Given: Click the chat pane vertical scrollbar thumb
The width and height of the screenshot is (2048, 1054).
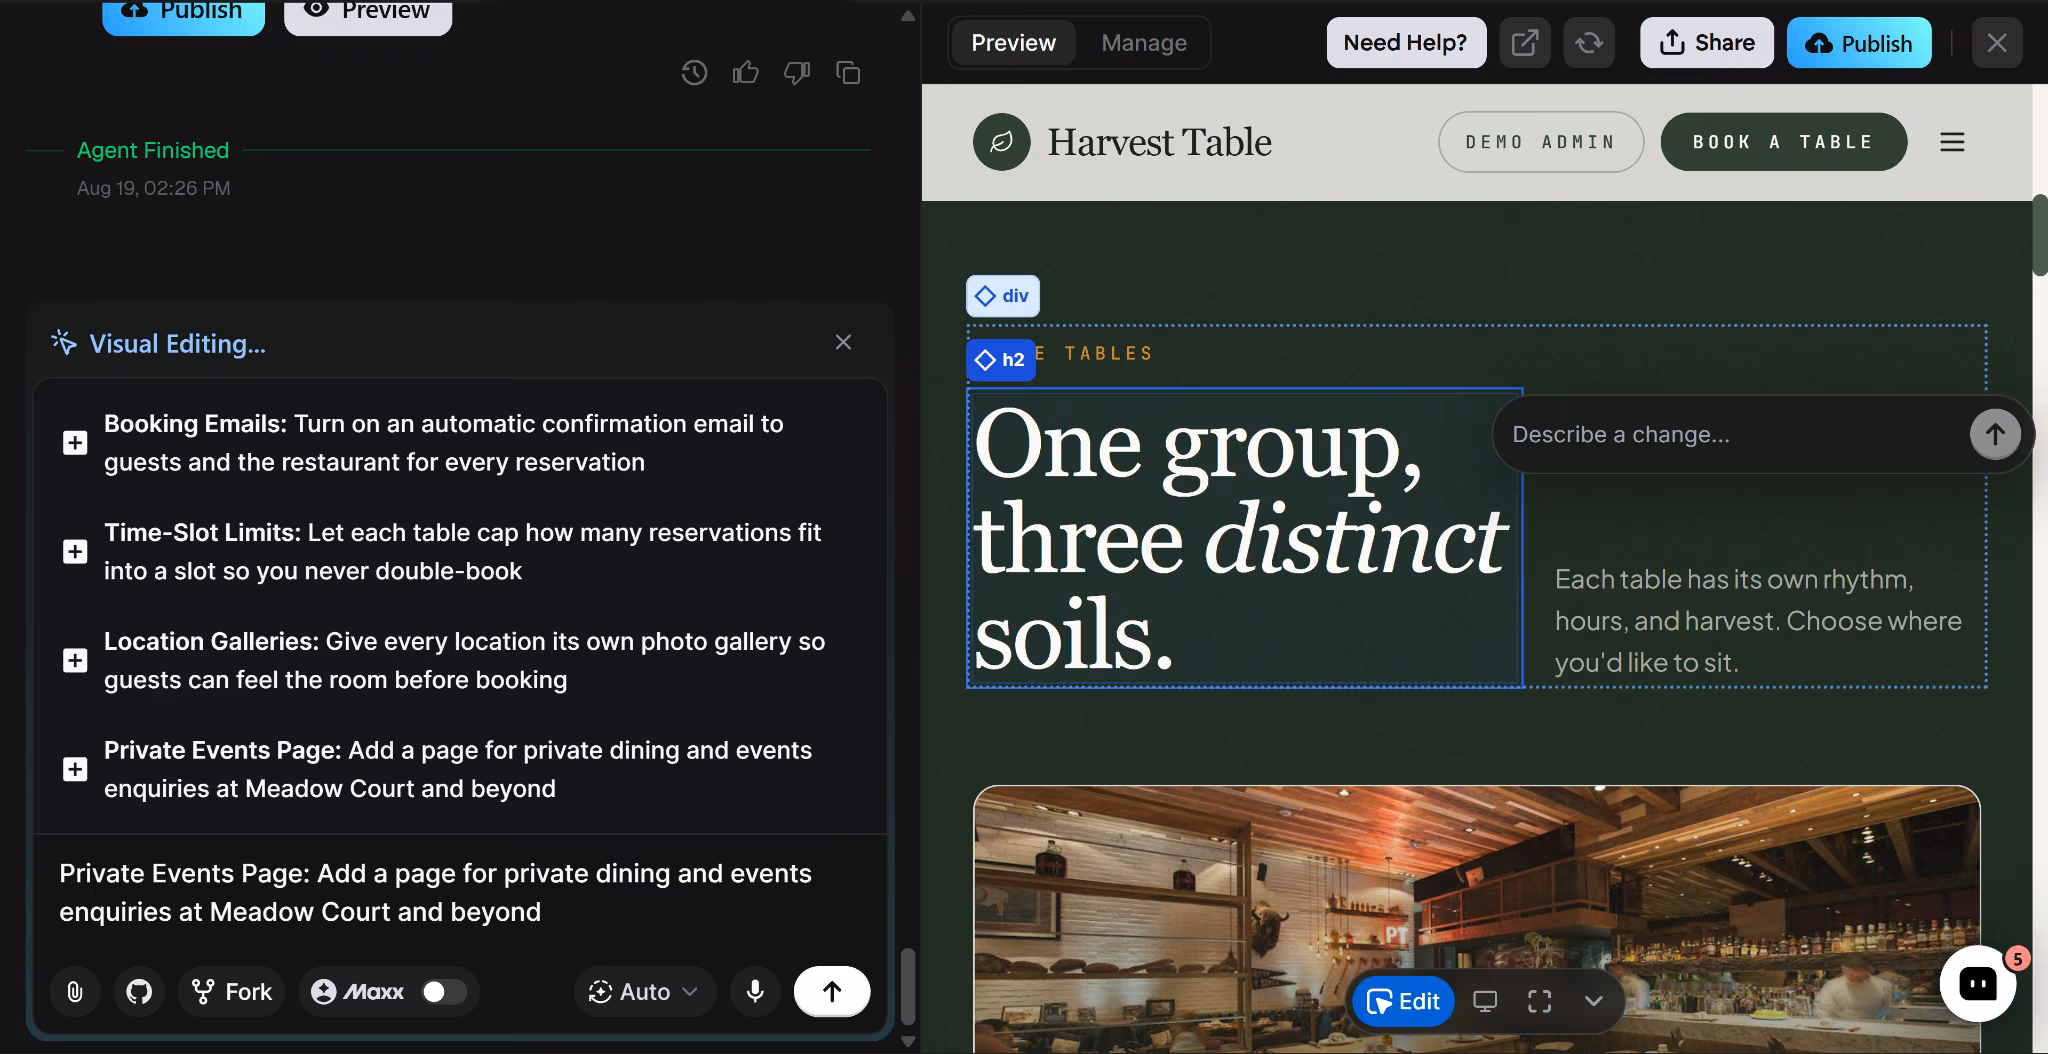Looking at the screenshot, I should pyautogui.click(x=907, y=987).
